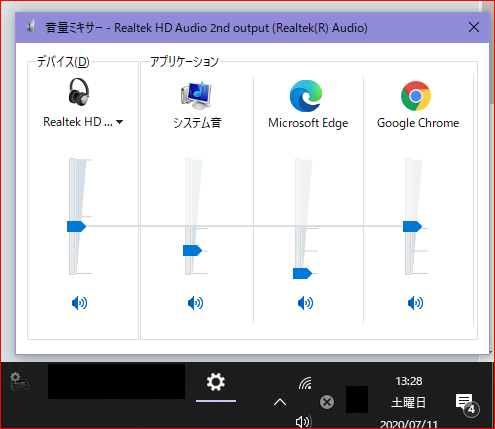
Task: Open the notification action center
Action: pyautogui.click(x=467, y=404)
